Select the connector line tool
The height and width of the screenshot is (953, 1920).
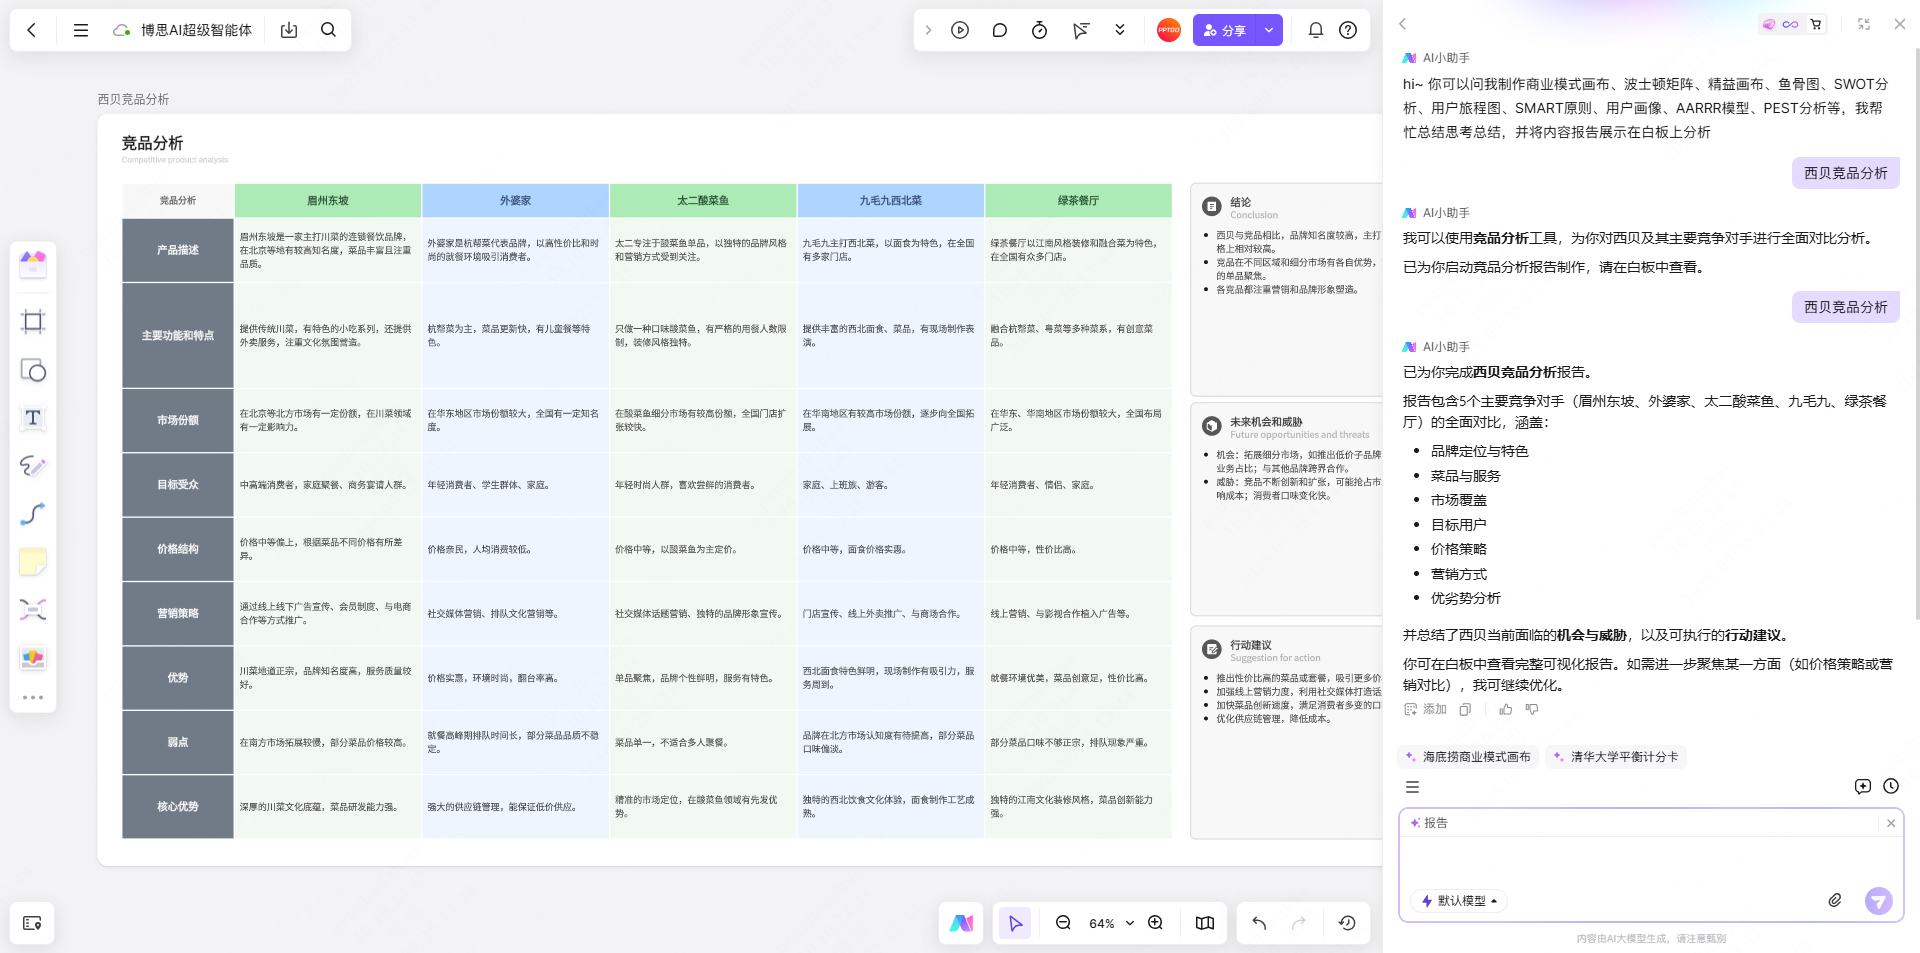[x=33, y=514]
